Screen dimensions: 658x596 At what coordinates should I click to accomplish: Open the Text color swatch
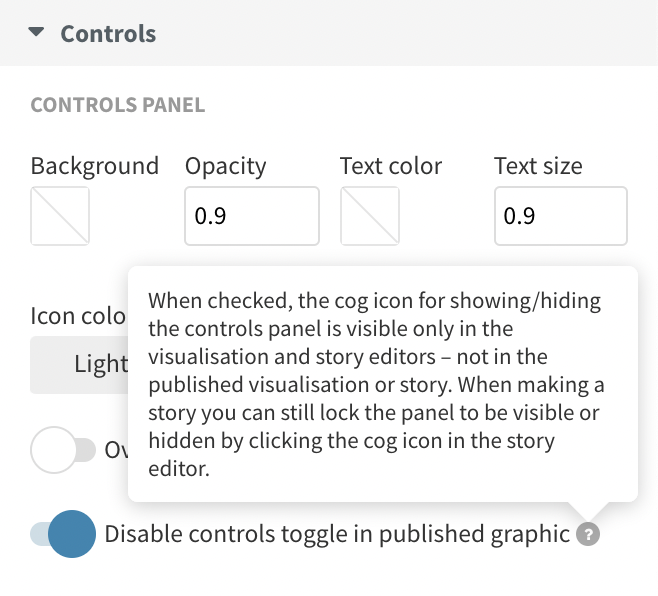click(370, 216)
